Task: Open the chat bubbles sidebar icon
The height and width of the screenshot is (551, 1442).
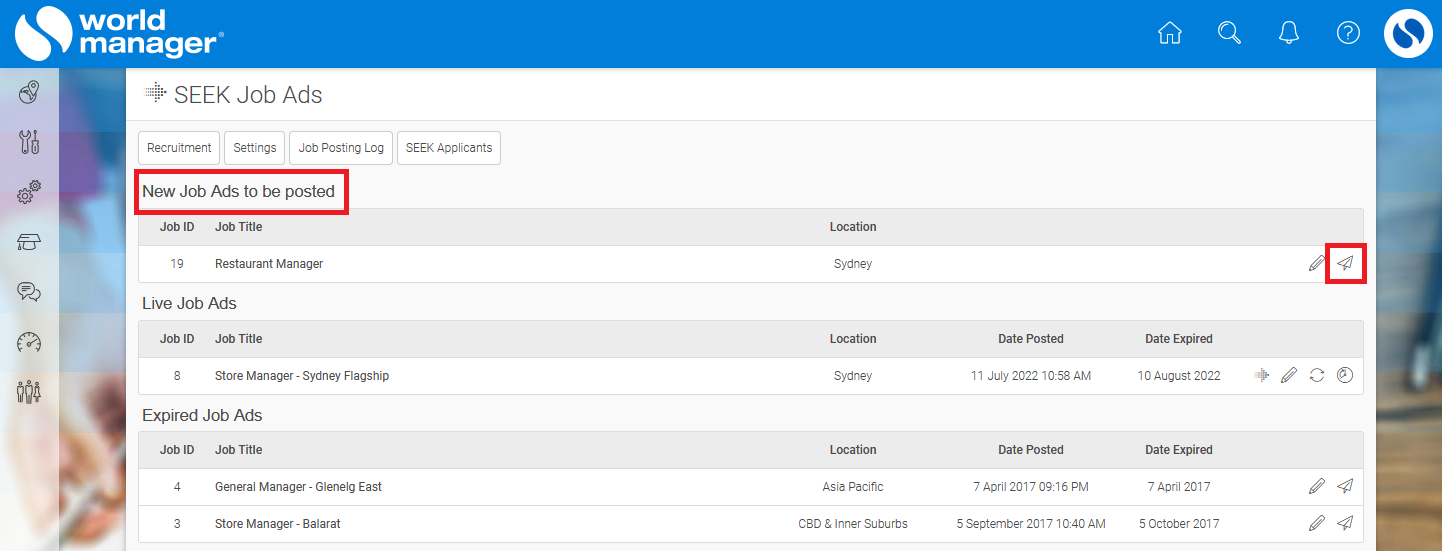Action: point(29,292)
